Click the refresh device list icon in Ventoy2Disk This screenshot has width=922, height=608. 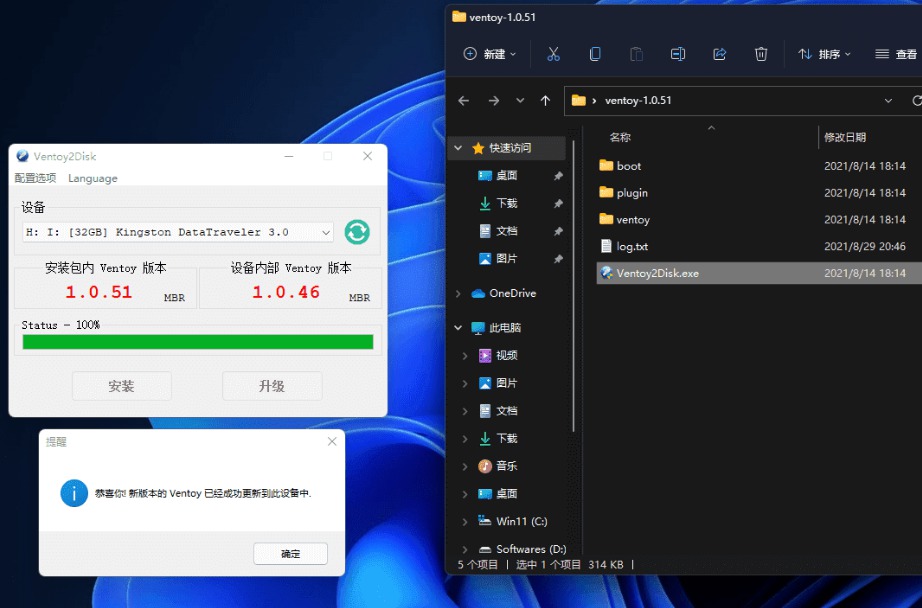click(x=357, y=232)
